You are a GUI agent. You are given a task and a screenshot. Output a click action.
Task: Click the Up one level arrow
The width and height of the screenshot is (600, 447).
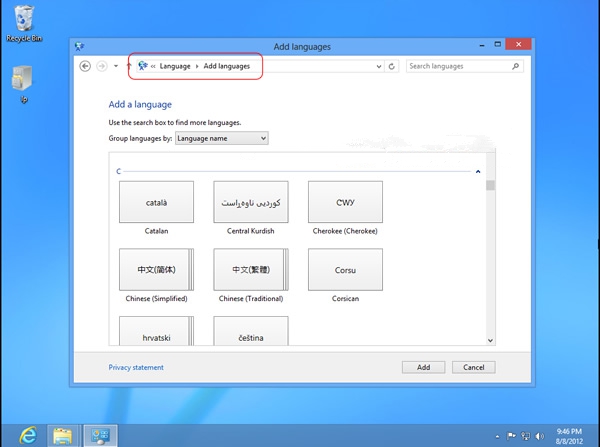128,66
